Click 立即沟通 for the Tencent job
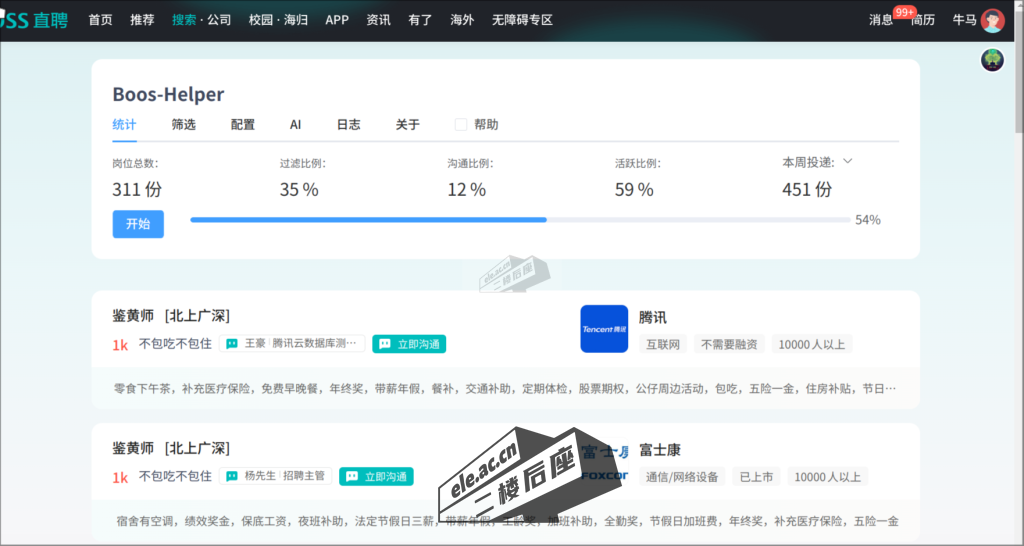The width and height of the screenshot is (1024, 546). tap(409, 344)
